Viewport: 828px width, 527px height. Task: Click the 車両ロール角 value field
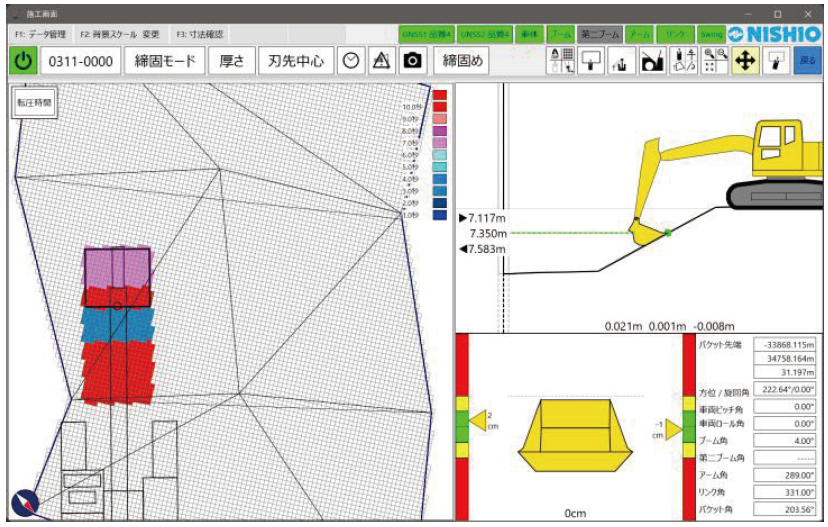[785, 424]
